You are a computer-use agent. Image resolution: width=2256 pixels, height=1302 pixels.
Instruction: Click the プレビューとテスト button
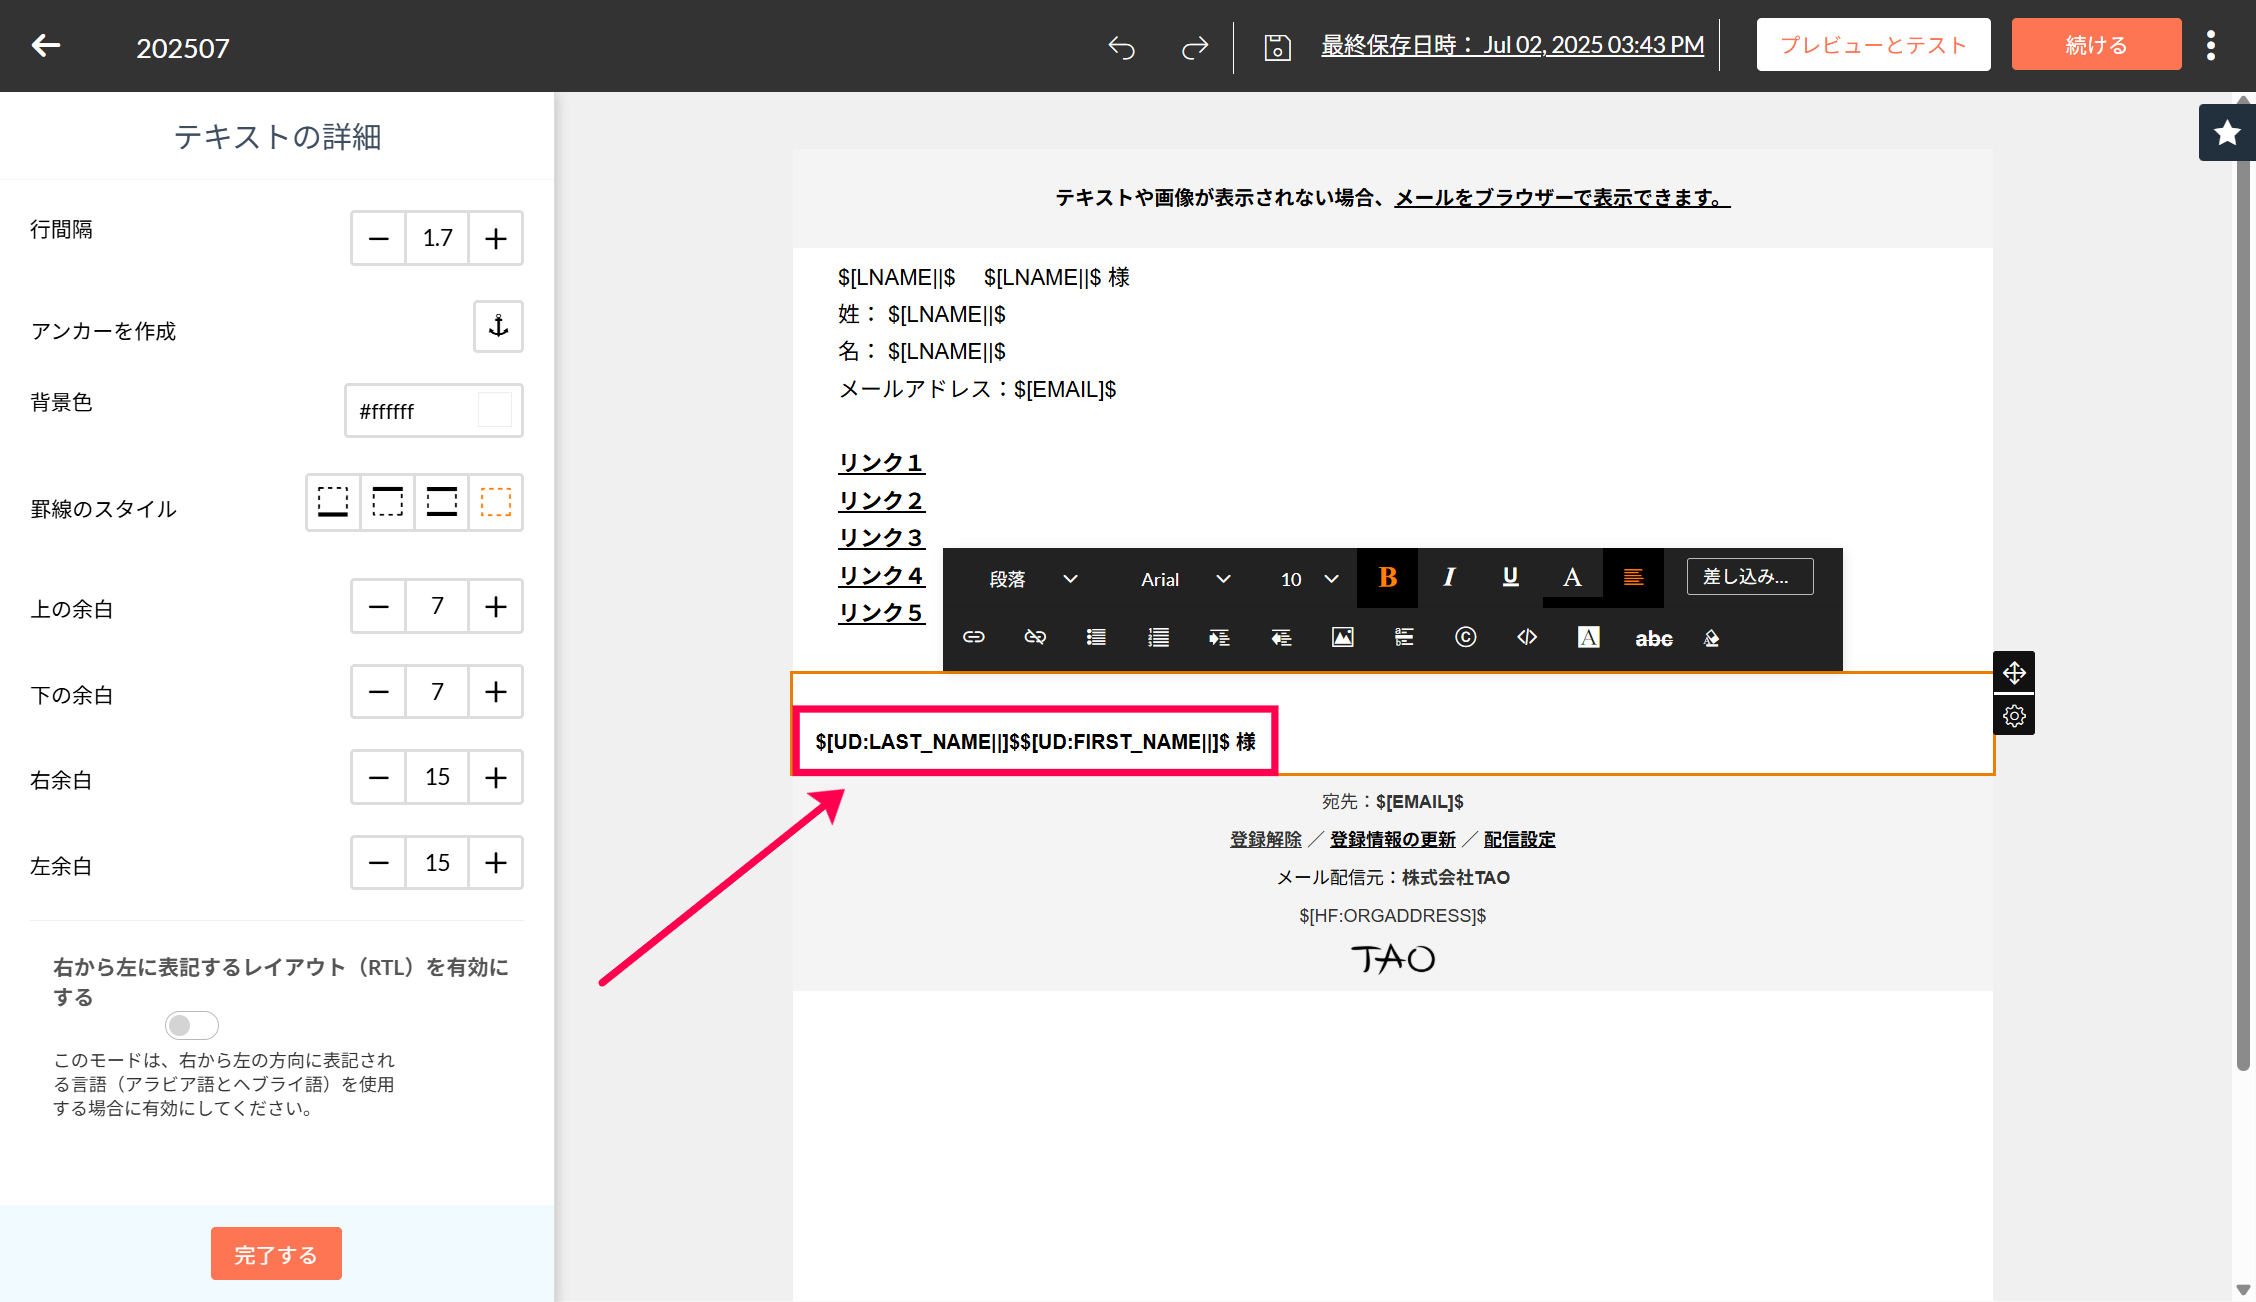1873,45
